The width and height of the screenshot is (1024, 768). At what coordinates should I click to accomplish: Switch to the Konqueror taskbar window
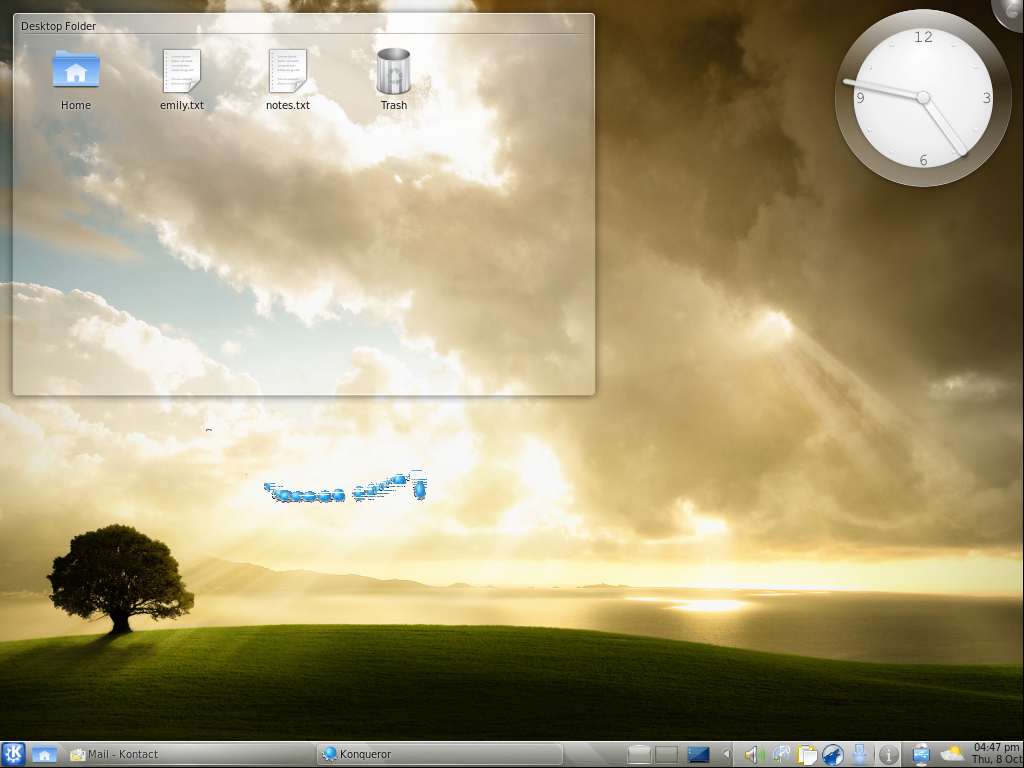coord(438,754)
